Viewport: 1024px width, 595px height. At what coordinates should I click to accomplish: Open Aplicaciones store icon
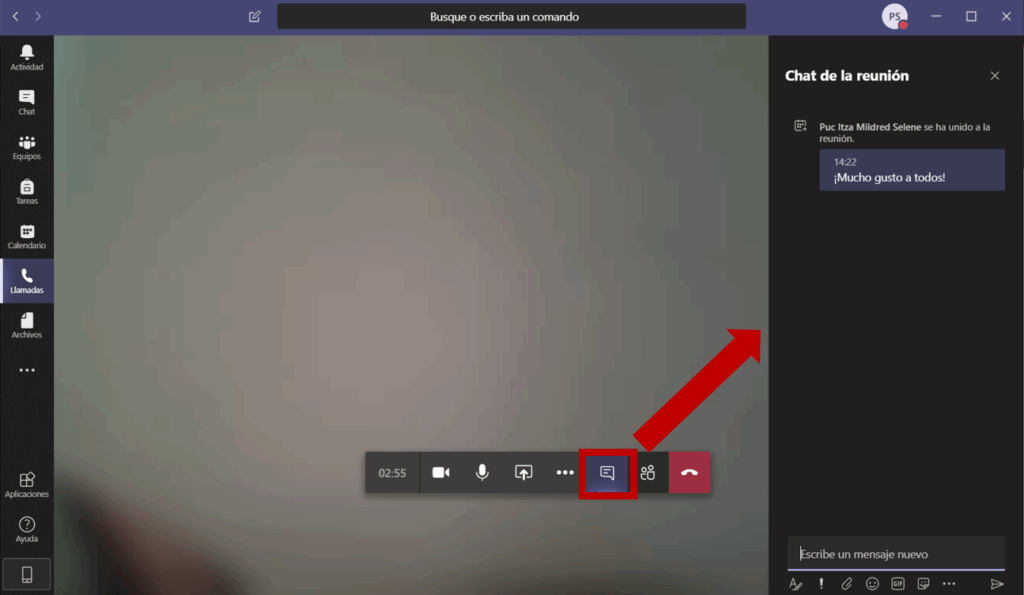click(27, 485)
